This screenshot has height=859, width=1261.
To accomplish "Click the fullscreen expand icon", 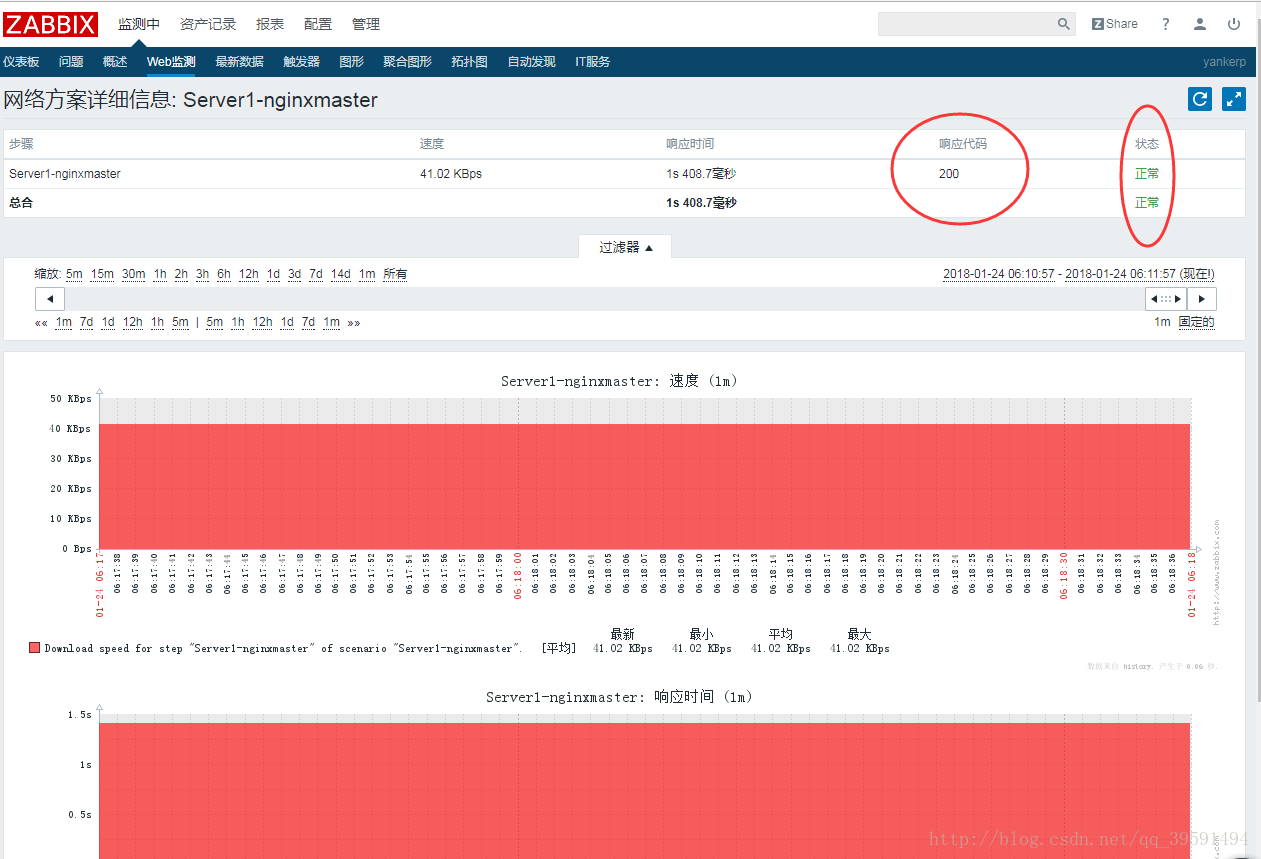I will pyautogui.click(x=1233, y=99).
